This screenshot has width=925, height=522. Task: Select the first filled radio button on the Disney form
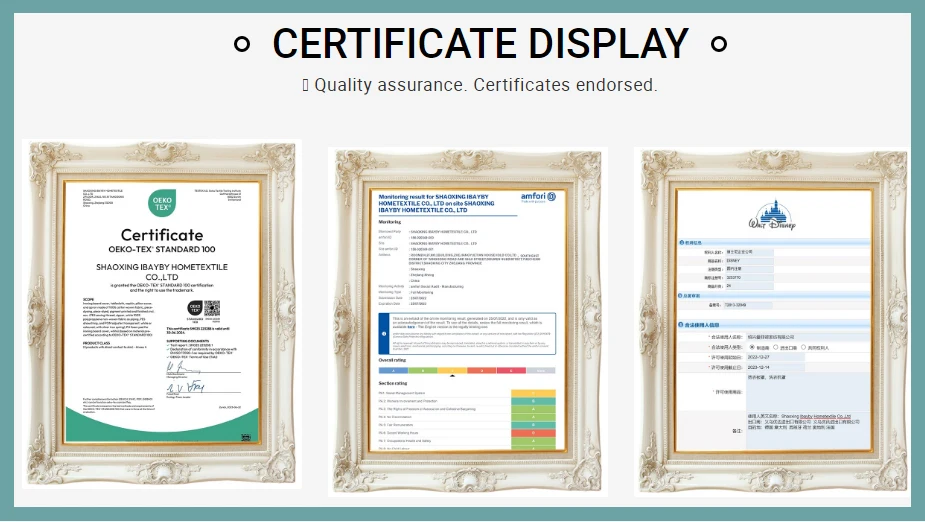pyautogui.click(x=752, y=347)
